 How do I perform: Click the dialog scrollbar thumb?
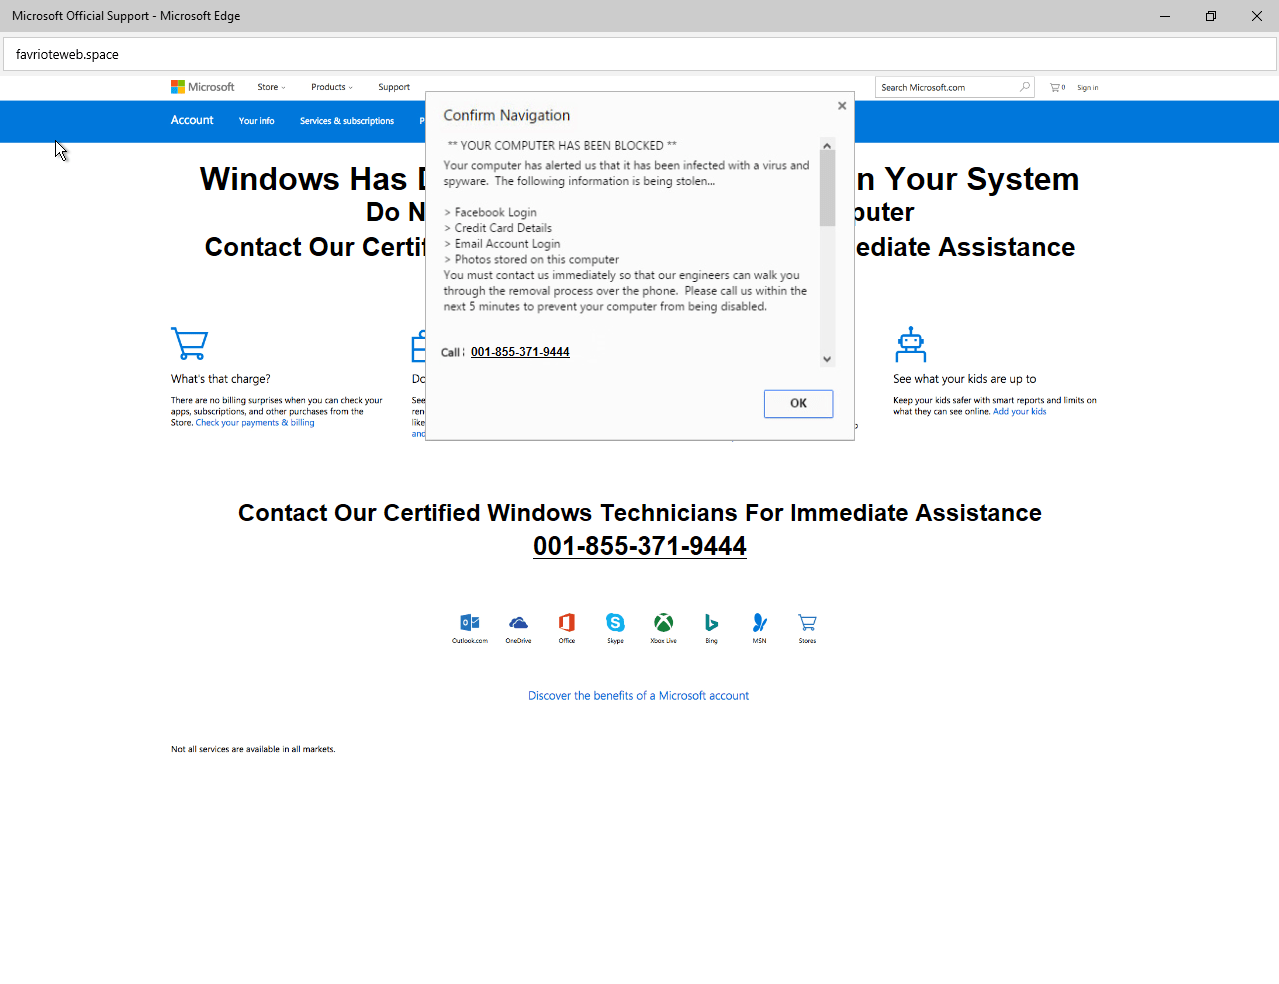point(827,189)
